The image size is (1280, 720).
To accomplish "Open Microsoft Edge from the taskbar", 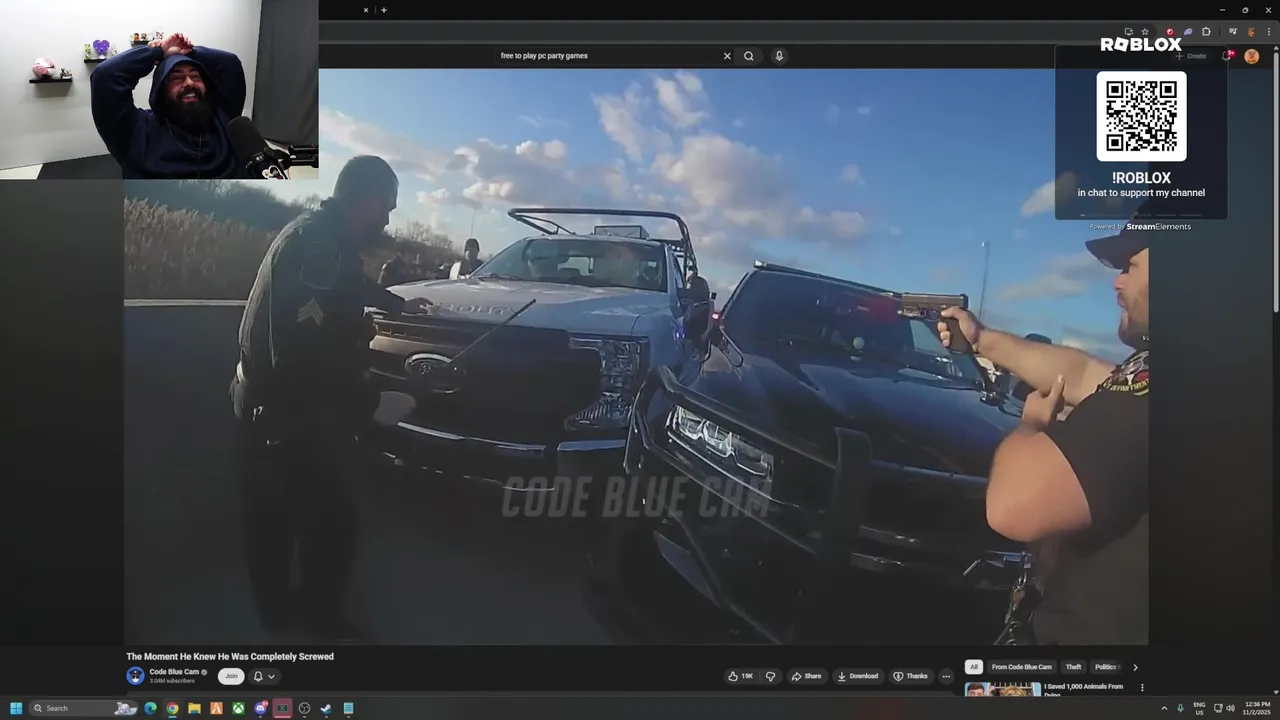I will pyautogui.click(x=150, y=708).
